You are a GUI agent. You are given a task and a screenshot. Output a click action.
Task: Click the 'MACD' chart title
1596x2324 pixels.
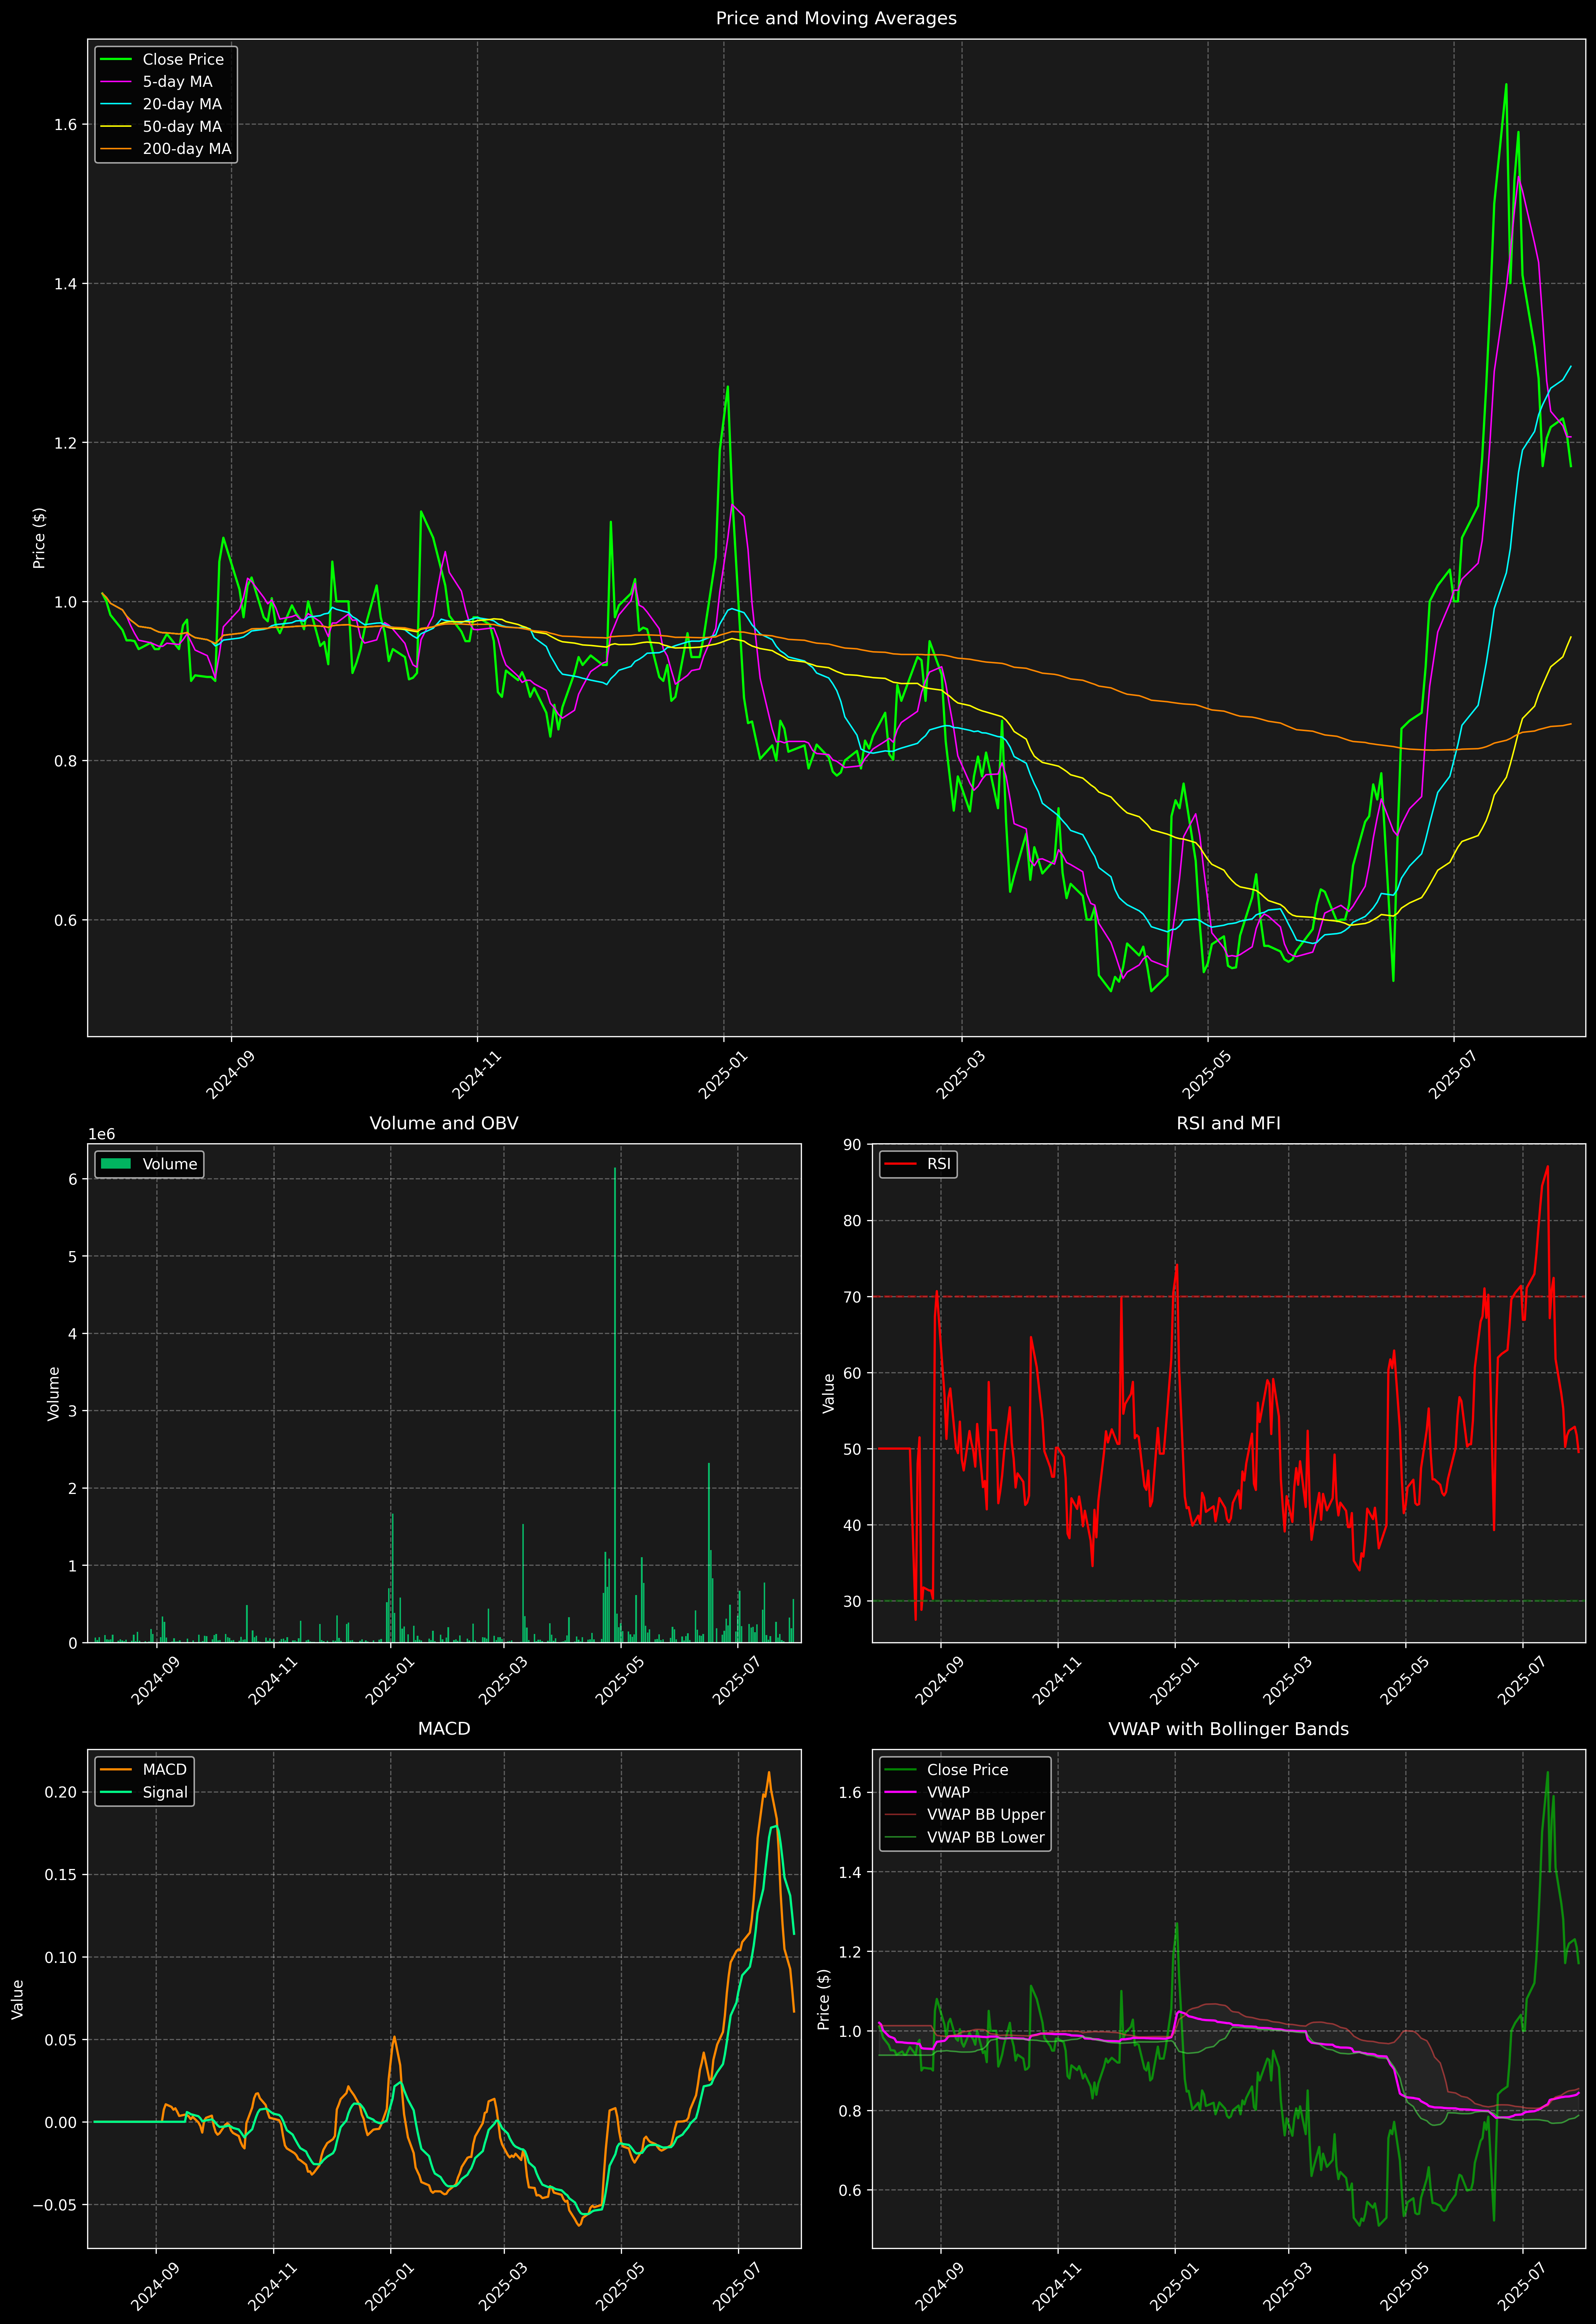point(444,1729)
